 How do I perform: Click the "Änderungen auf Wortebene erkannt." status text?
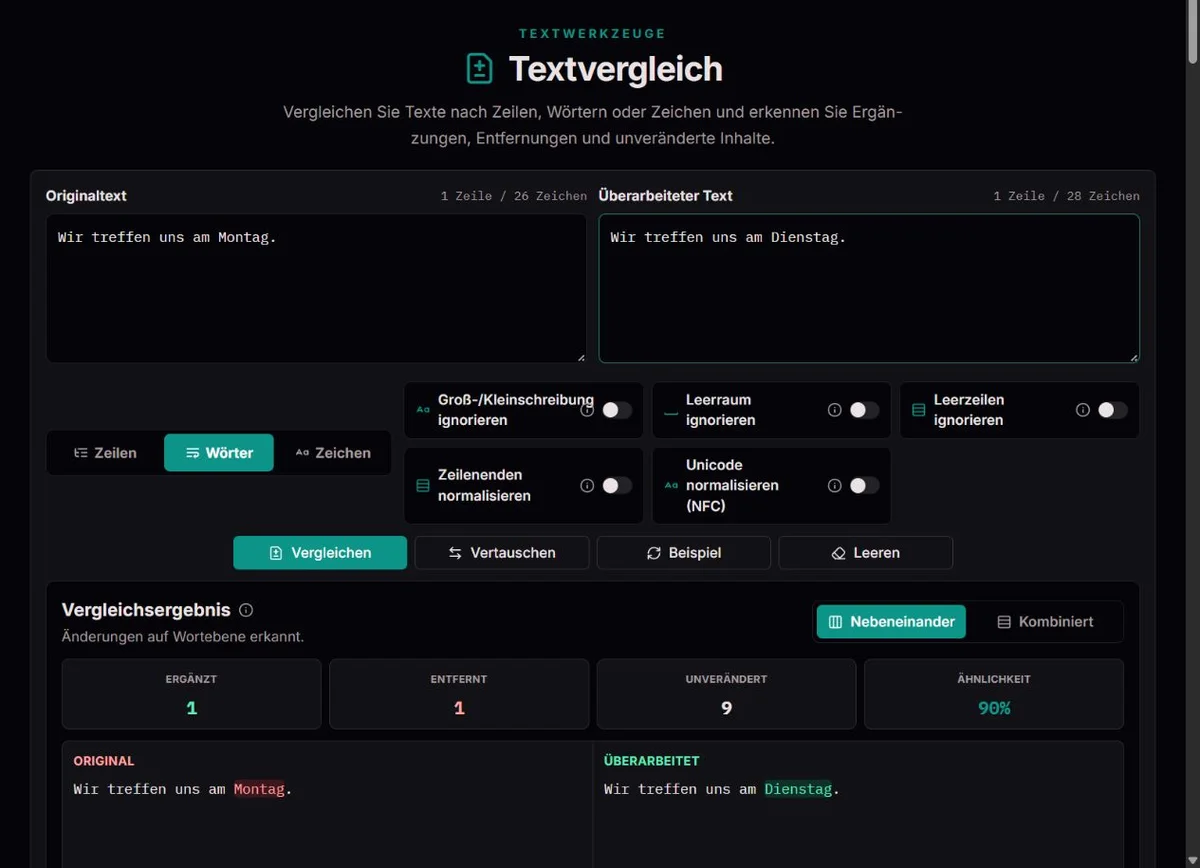click(183, 636)
